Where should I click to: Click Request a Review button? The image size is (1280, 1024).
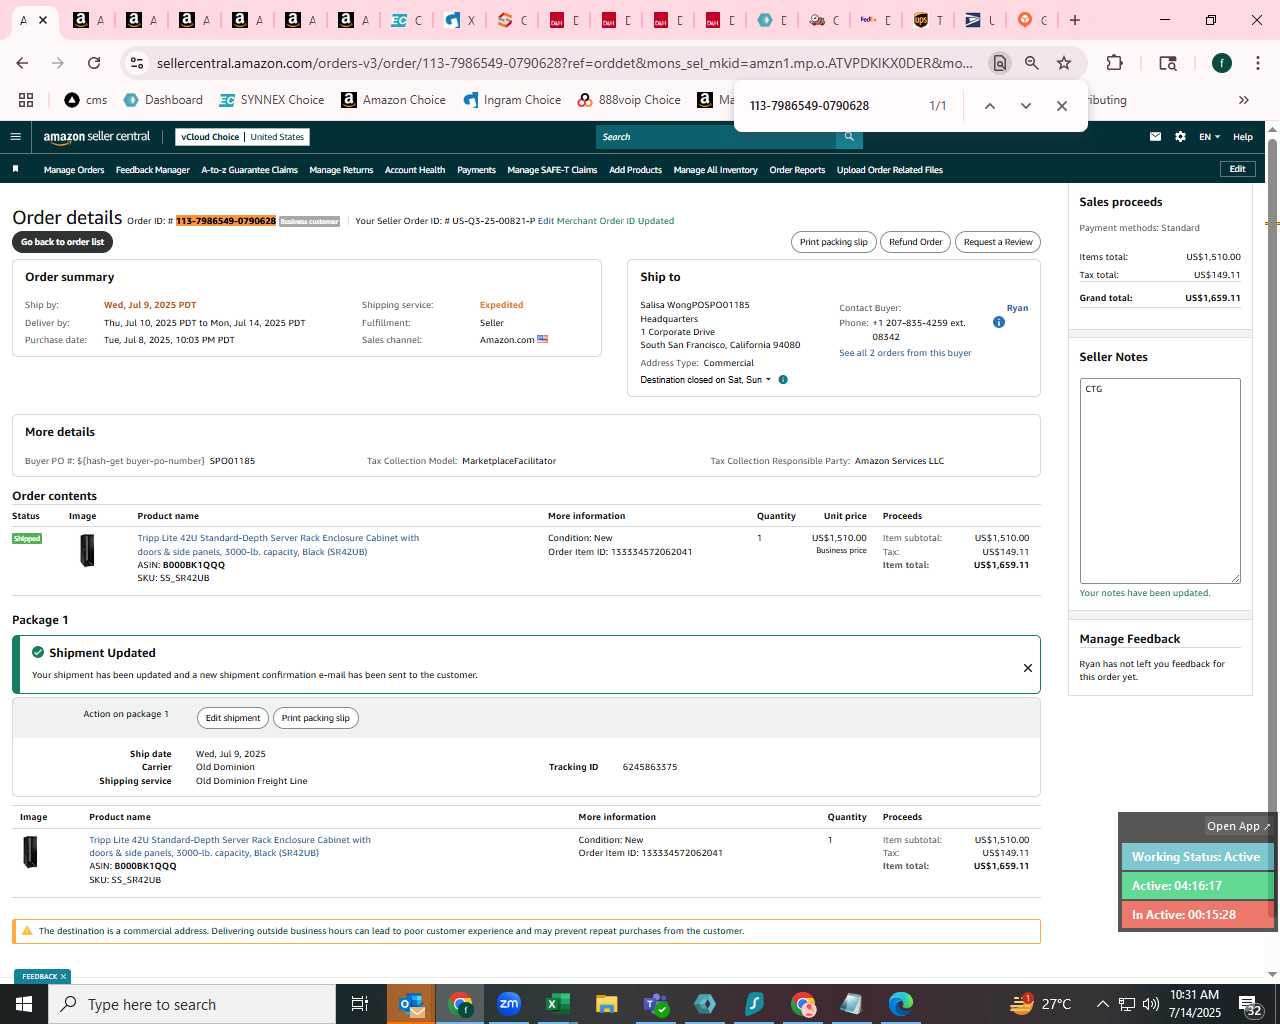click(998, 242)
